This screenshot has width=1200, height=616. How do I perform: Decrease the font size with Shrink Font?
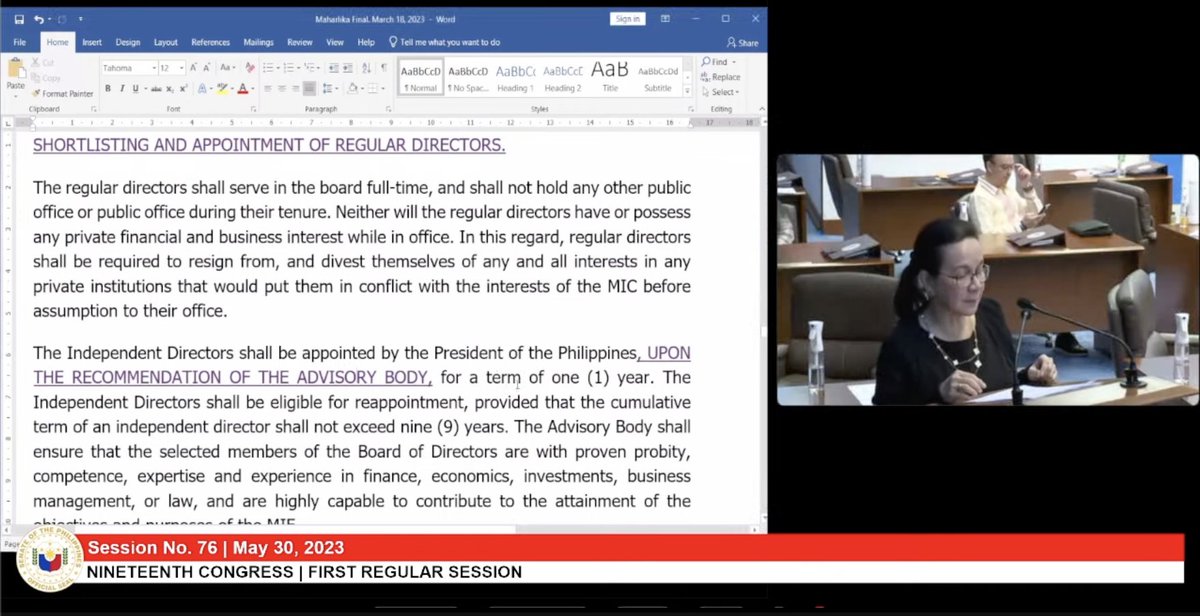[x=207, y=68]
